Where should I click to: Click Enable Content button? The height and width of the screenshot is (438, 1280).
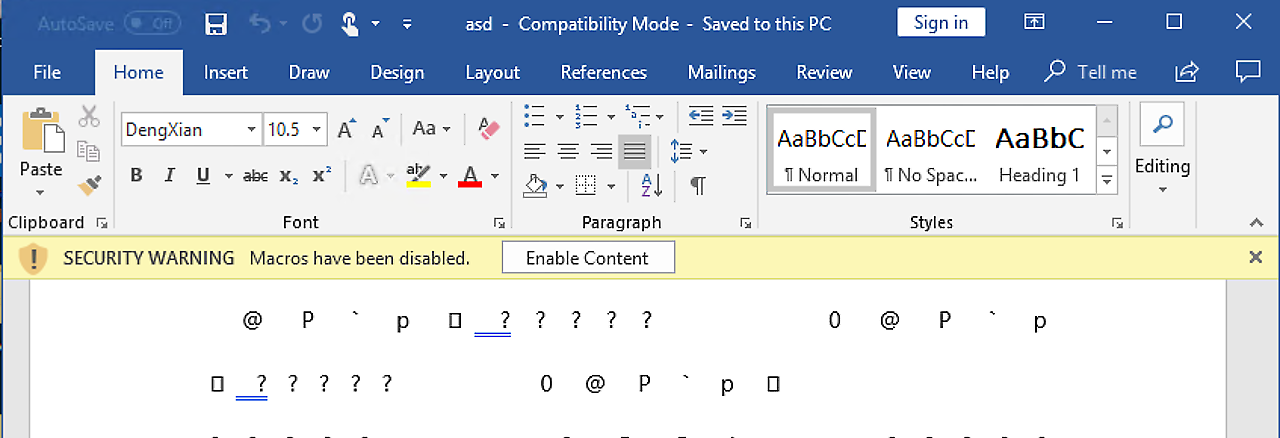coord(588,258)
